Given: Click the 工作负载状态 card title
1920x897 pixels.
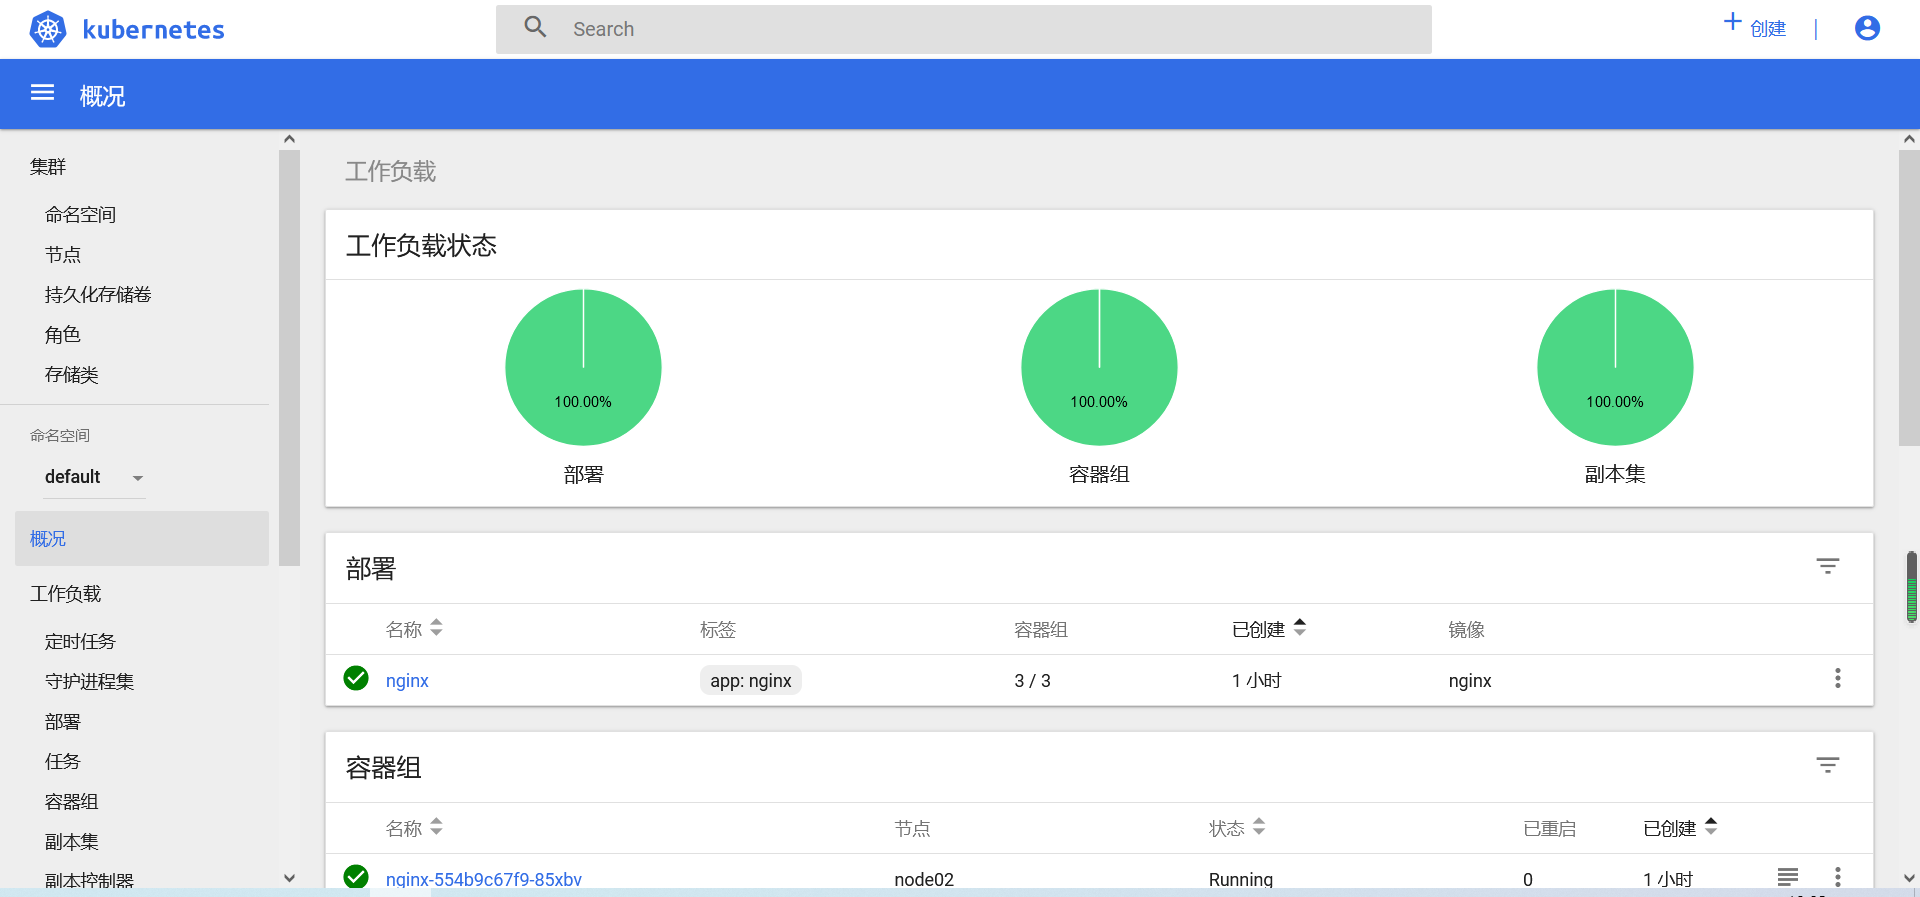Looking at the screenshot, I should [x=421, y=245].
